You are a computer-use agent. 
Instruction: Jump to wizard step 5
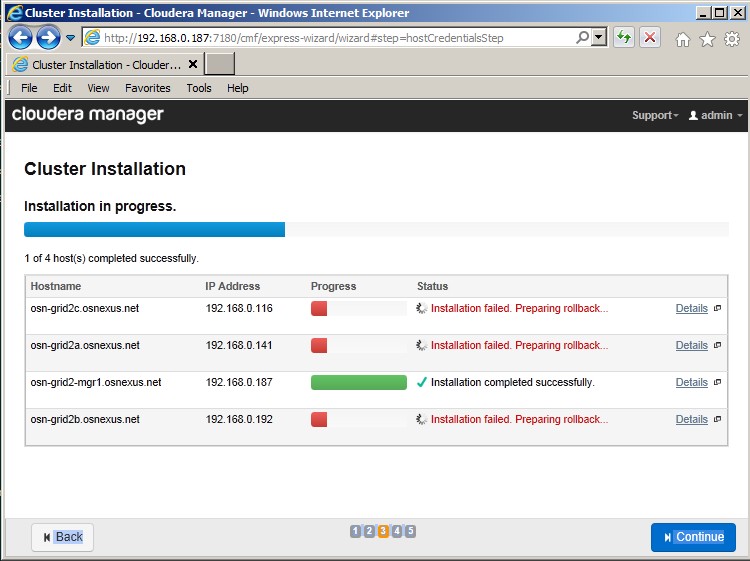pos(410,531)
